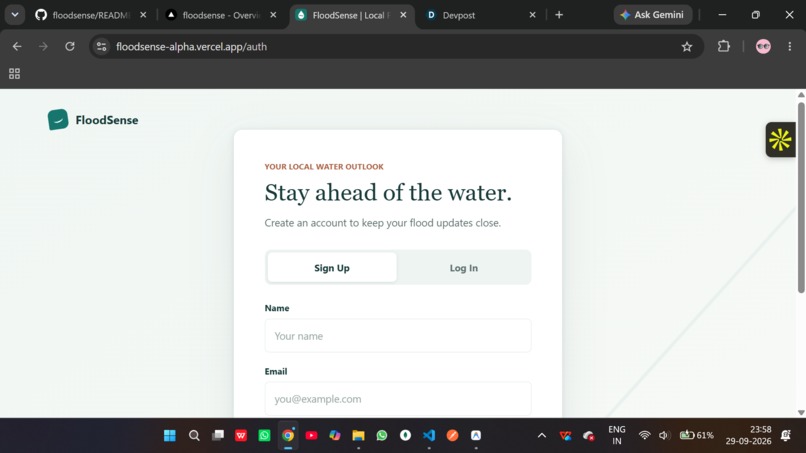Open the tab search dropdown arrow
This screenshot has height=453, width=806.
tap(15, 15)
